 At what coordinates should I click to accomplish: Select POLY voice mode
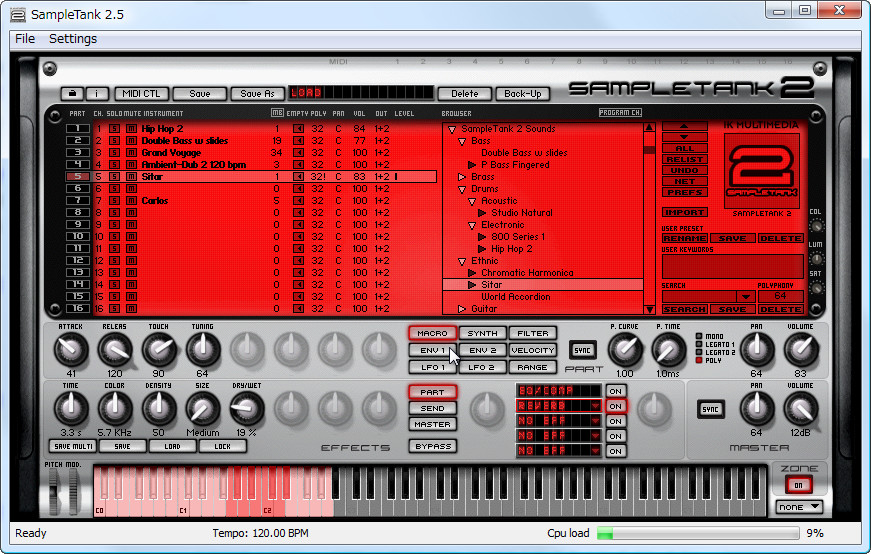pos(699,361)
